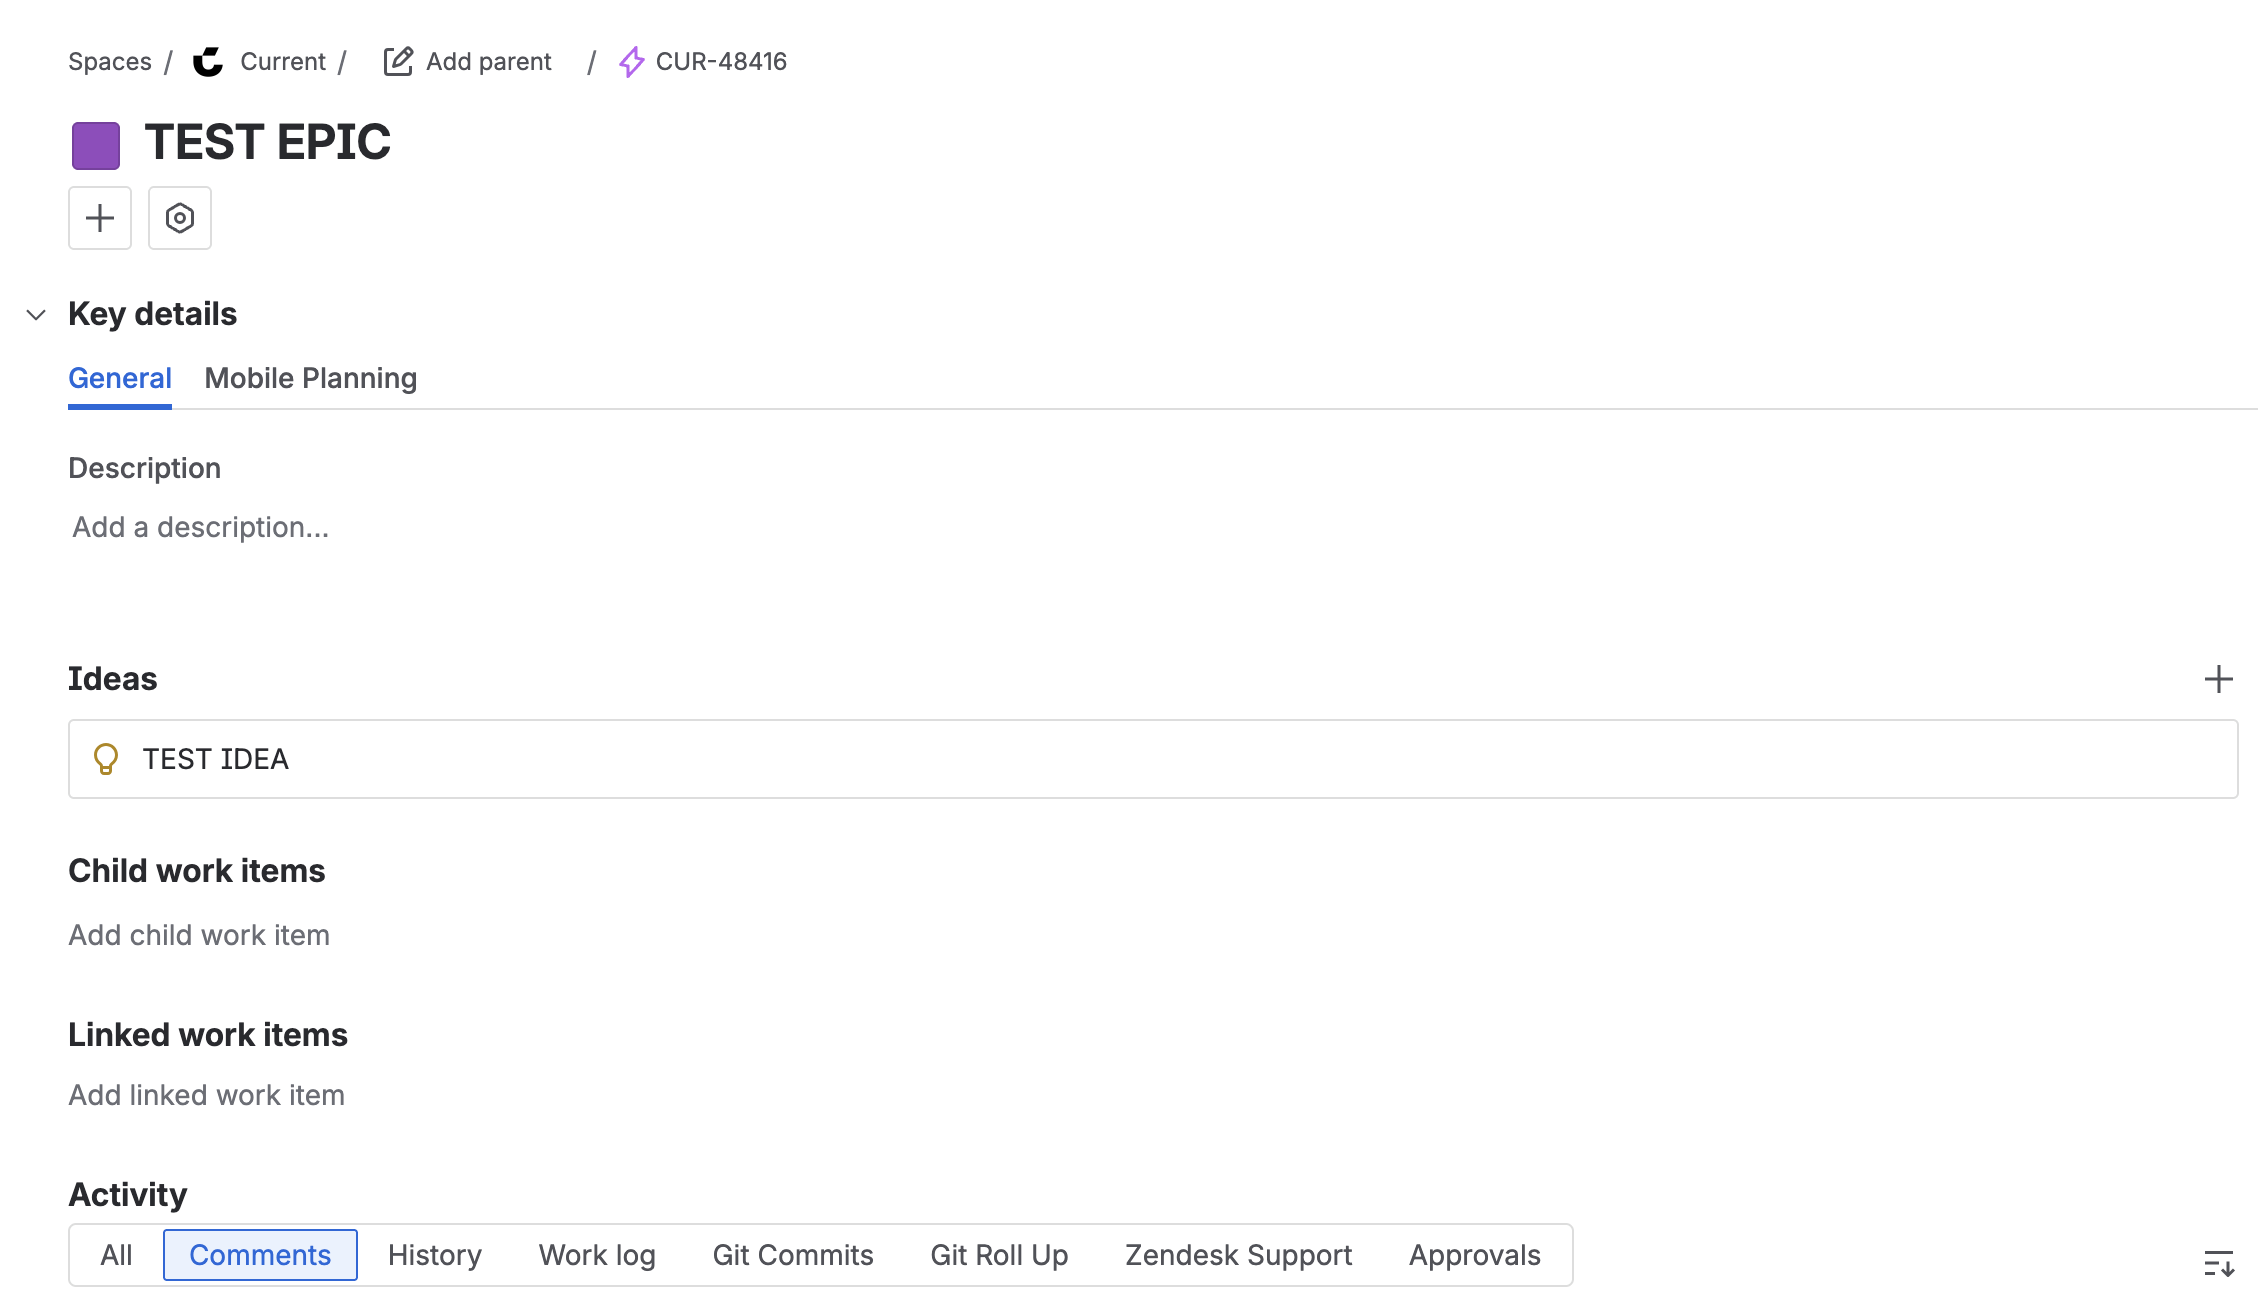The width and height of the screenshot is (2258, 1314).
Task: Show All activity
Action: [116, 1255]
